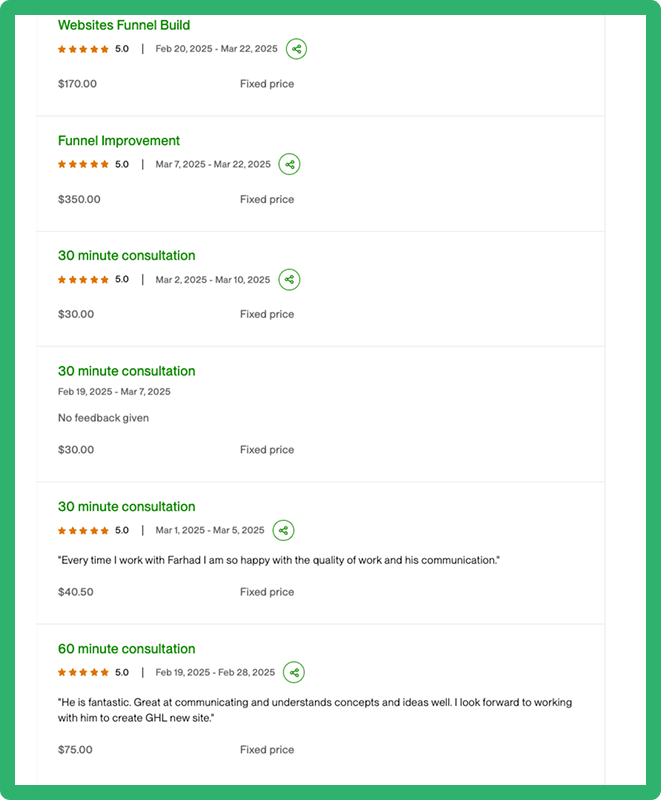Open the 30 minute consultation priced $40.50
661x800 pixels.
(x=127, y=507)
